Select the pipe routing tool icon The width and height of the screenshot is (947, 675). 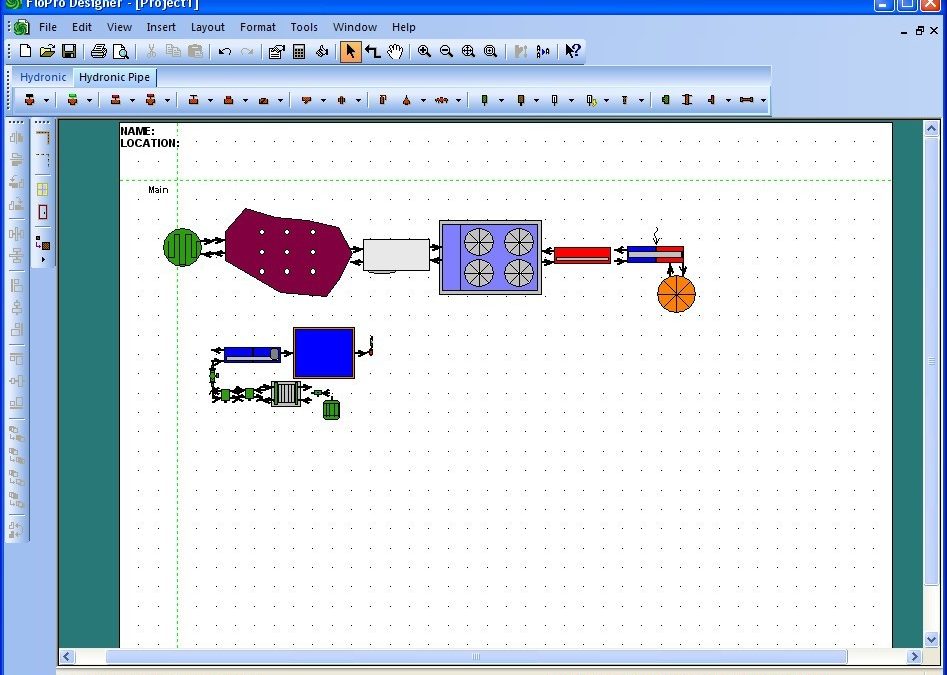[x=372, y=51]
